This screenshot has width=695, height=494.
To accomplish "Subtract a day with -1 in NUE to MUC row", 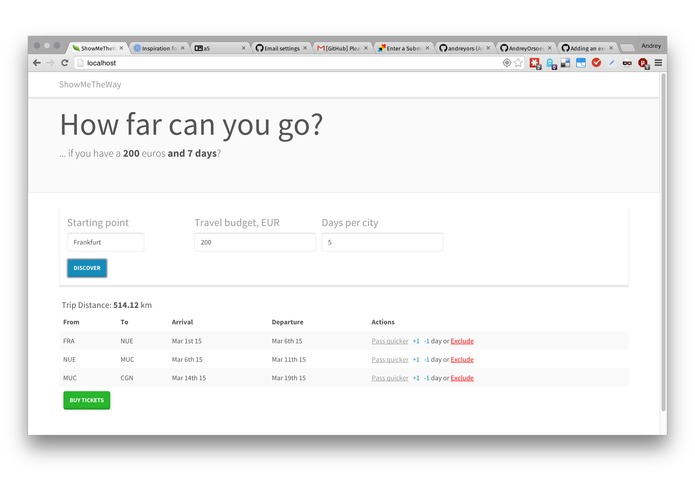I will [x=426, y=359].
